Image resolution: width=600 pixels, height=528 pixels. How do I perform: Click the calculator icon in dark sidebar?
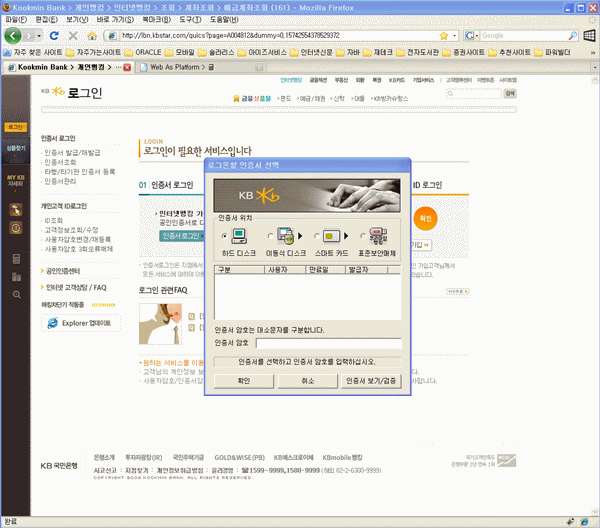tap(16, 259)
